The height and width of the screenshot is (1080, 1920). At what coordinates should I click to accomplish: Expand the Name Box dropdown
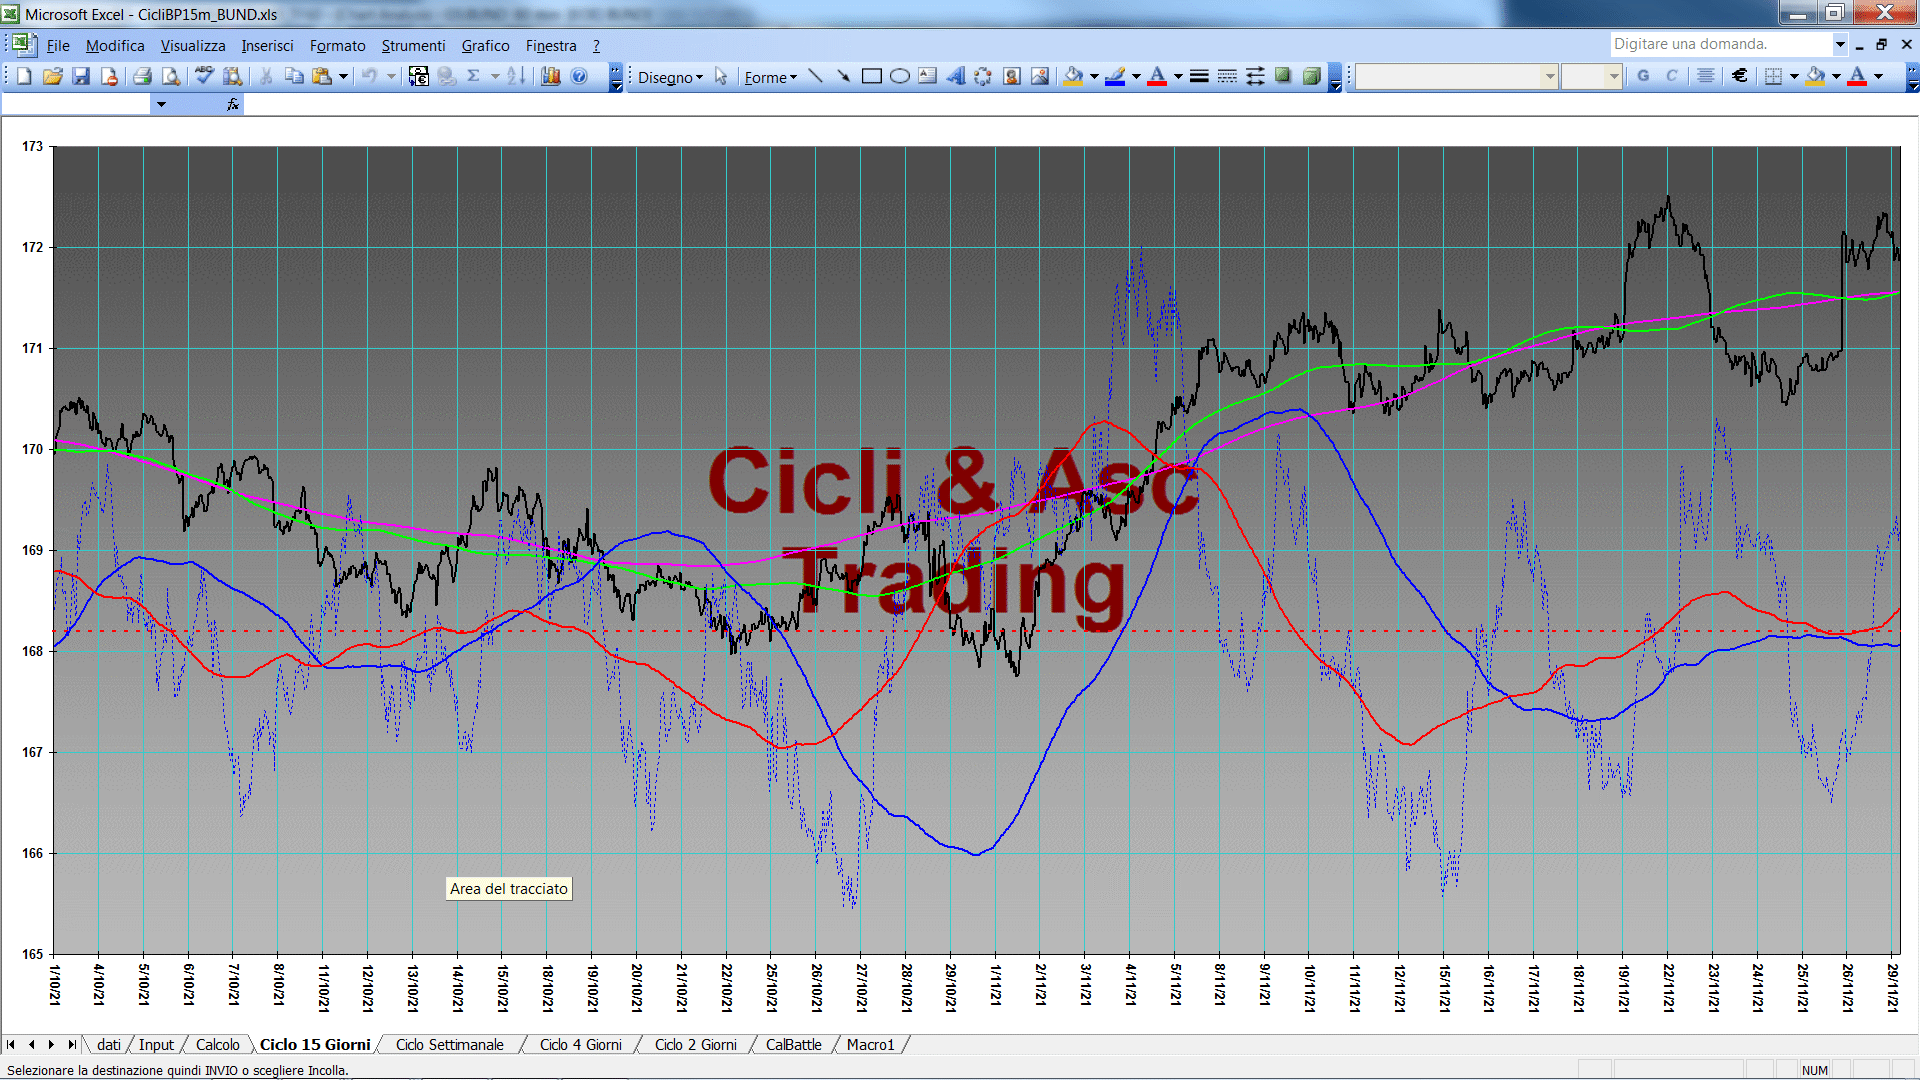(x=161, y=104)
